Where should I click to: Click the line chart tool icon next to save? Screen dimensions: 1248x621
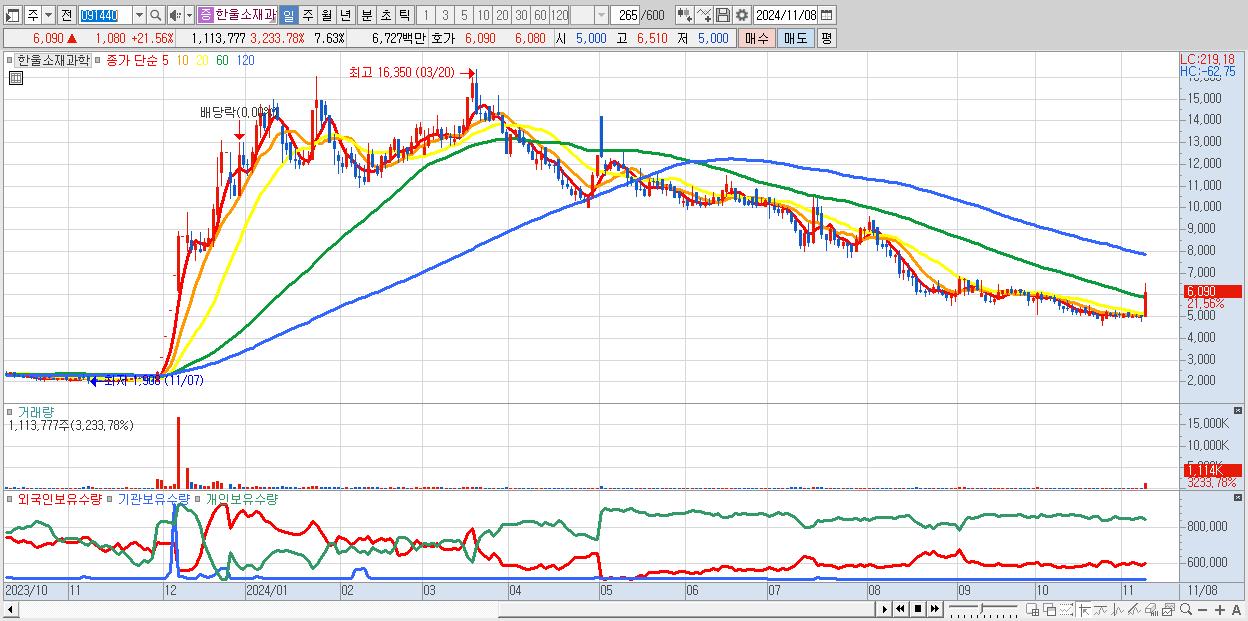[703, 15]
